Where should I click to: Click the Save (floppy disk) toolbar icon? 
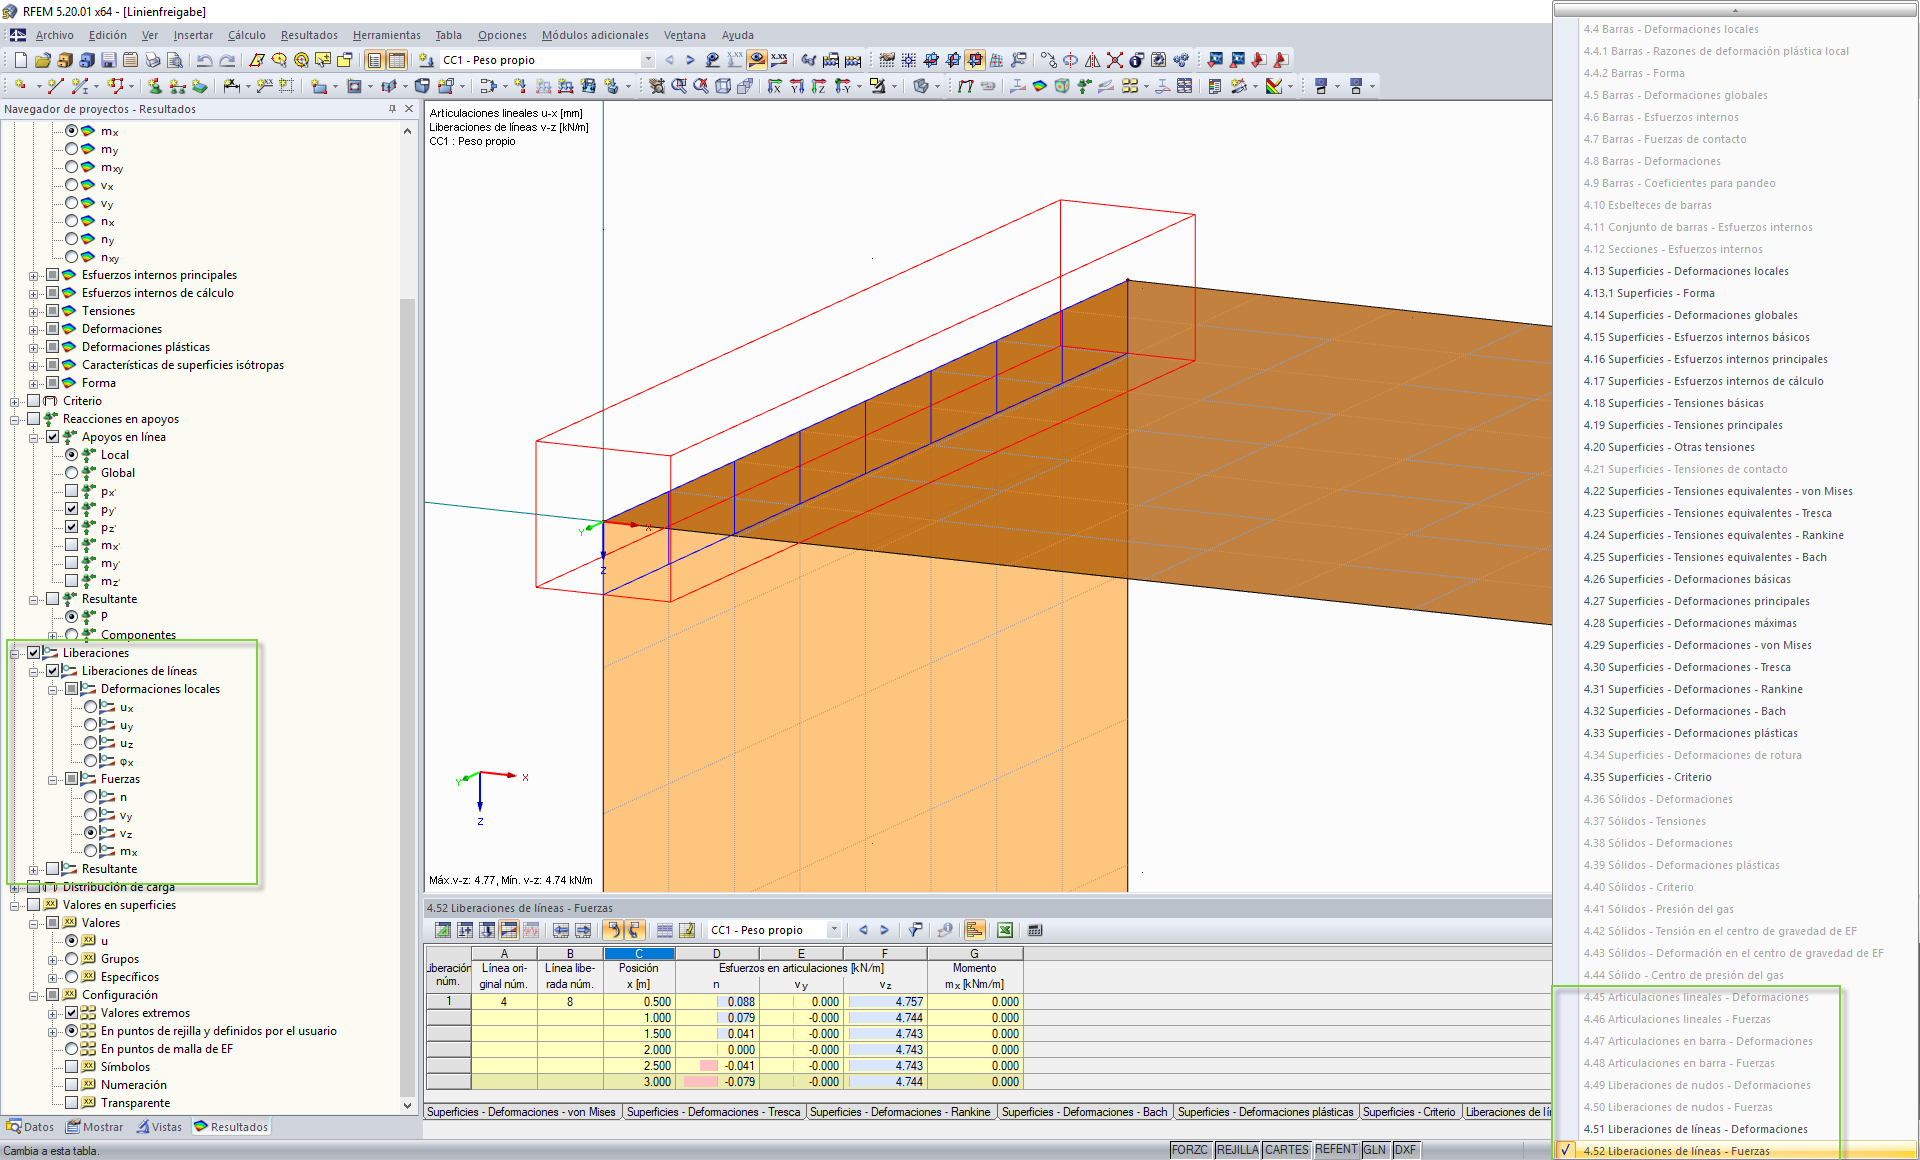click(109, 60)
